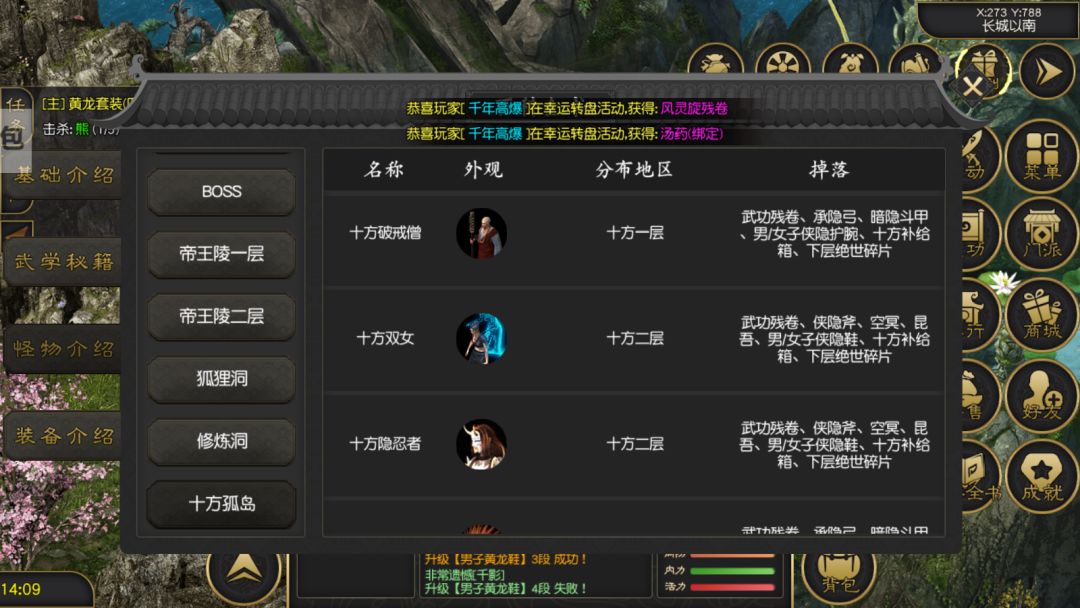Switch to the 怪物介绍 tab
This screenshot has width=1080, height=608.
tap(64, 349)
